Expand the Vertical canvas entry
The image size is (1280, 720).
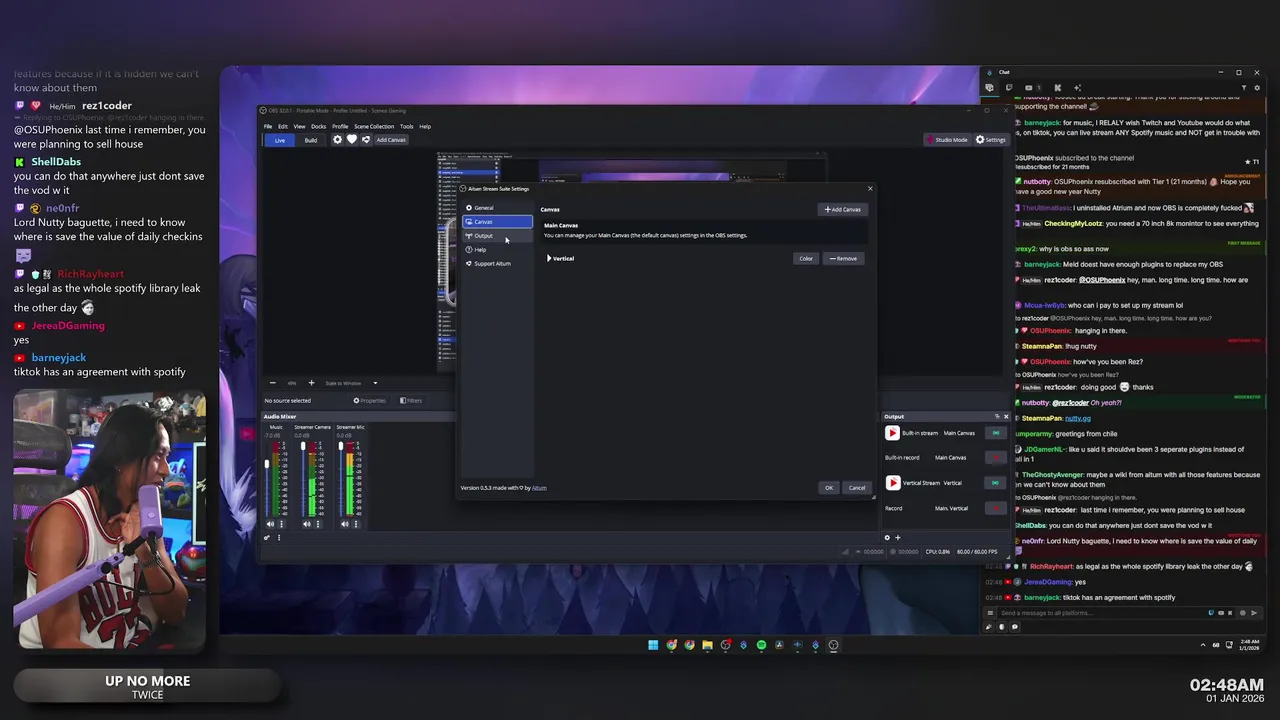[x=549, y=258]
